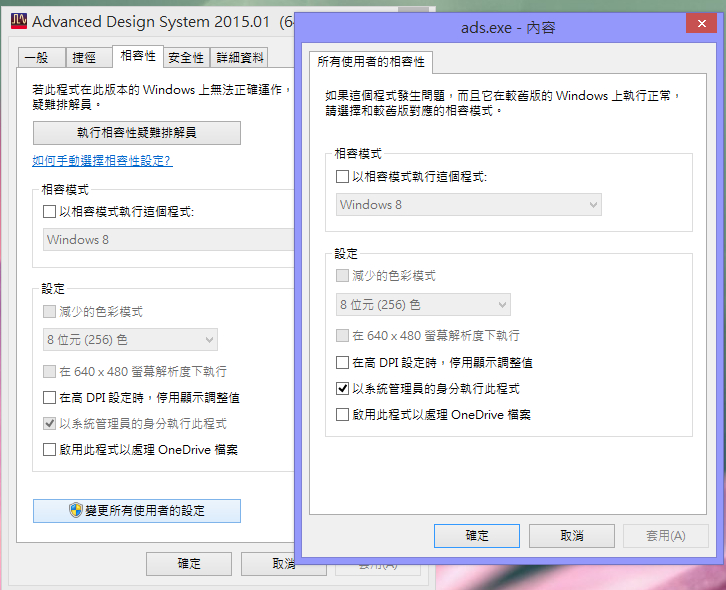The height and width of the screenshot is (590, 726).
Task: Toggle 640 x 480 option in Advanced Design System window
Action: [x=49, y=371]
